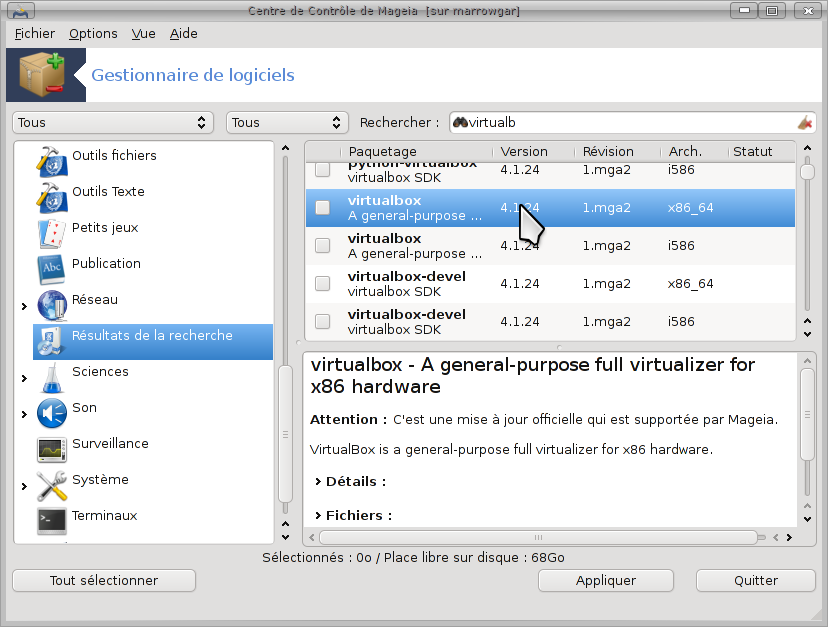
Task: Open the Vue menu
Action: click(144, 33)
